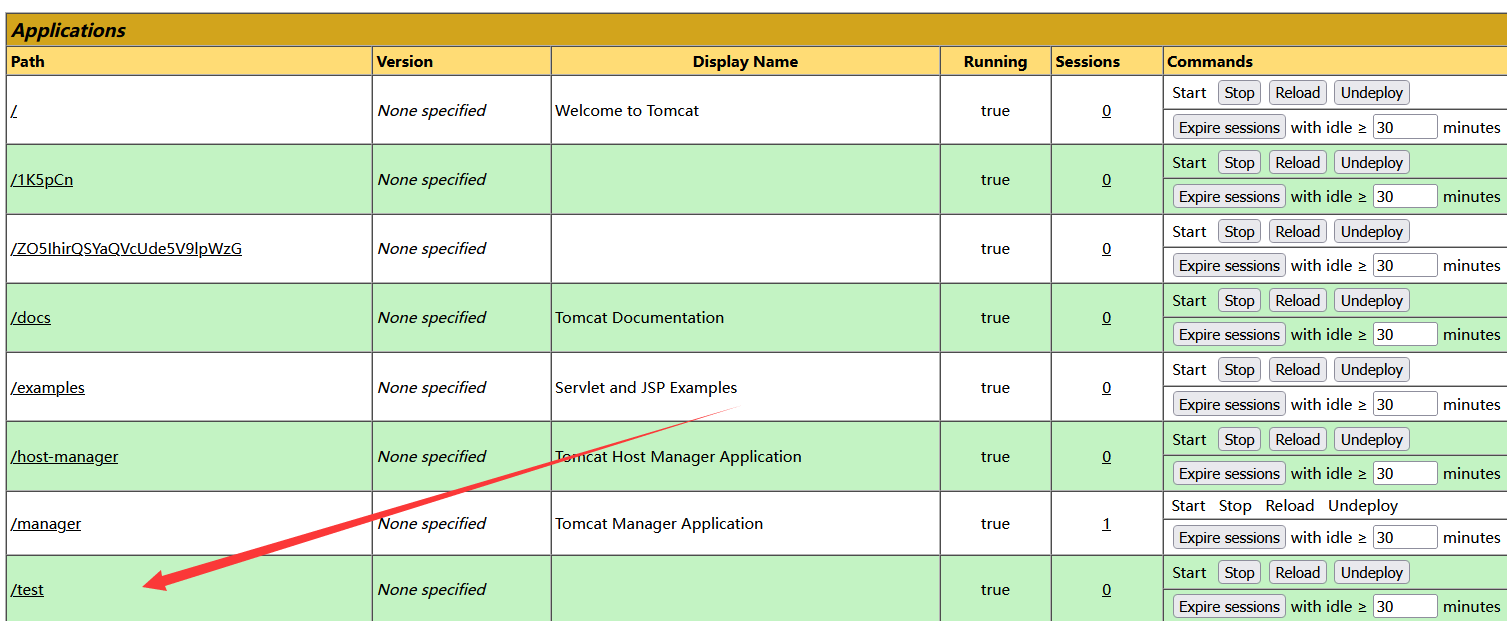The height and width of the screenshot is (621, 1507).
Task: Undeploy the /ZO5IhirQSYaQVcUde5V9lpWzG application
Action: point(1372,232)
